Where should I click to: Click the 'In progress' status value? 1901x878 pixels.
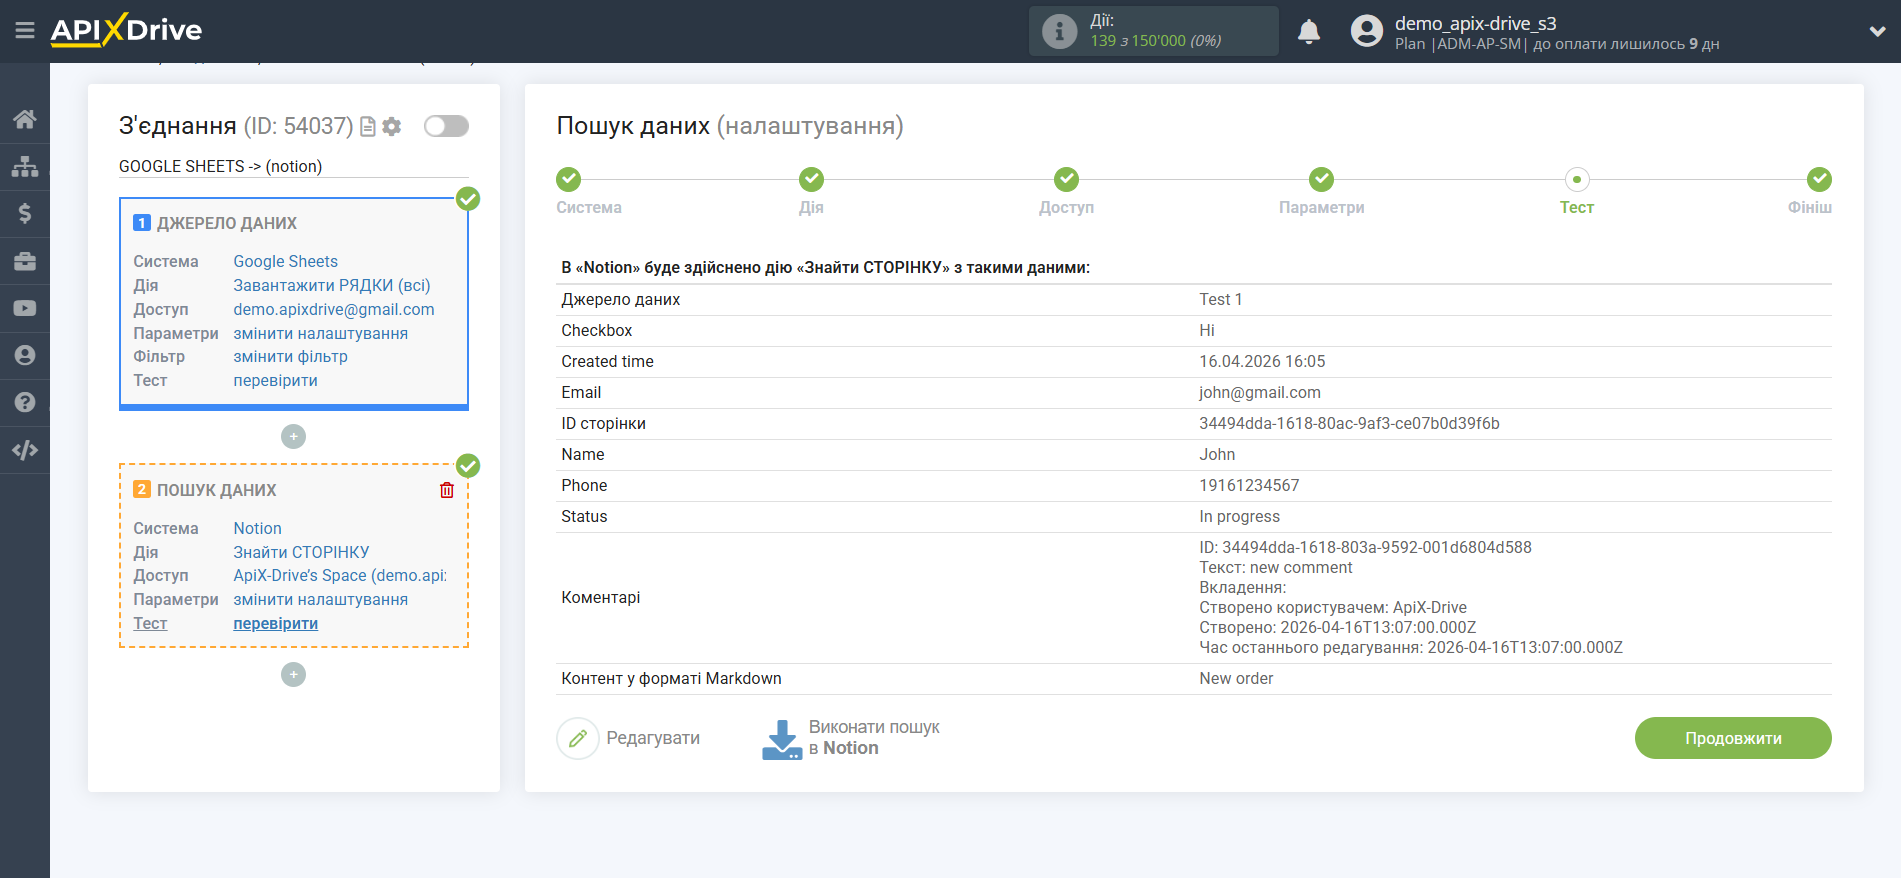click(1239, 516)
